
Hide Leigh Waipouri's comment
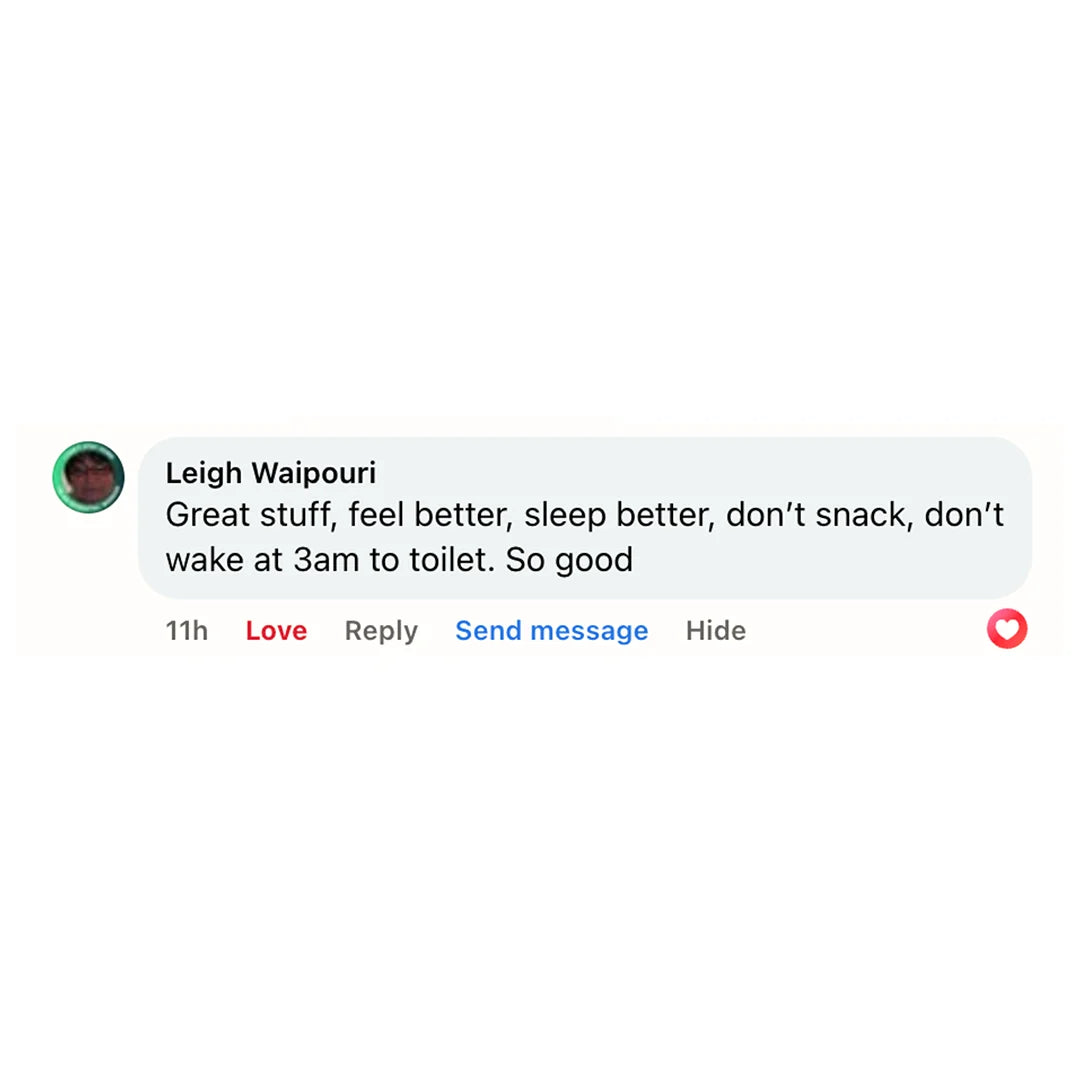click(x=715, y=631)
